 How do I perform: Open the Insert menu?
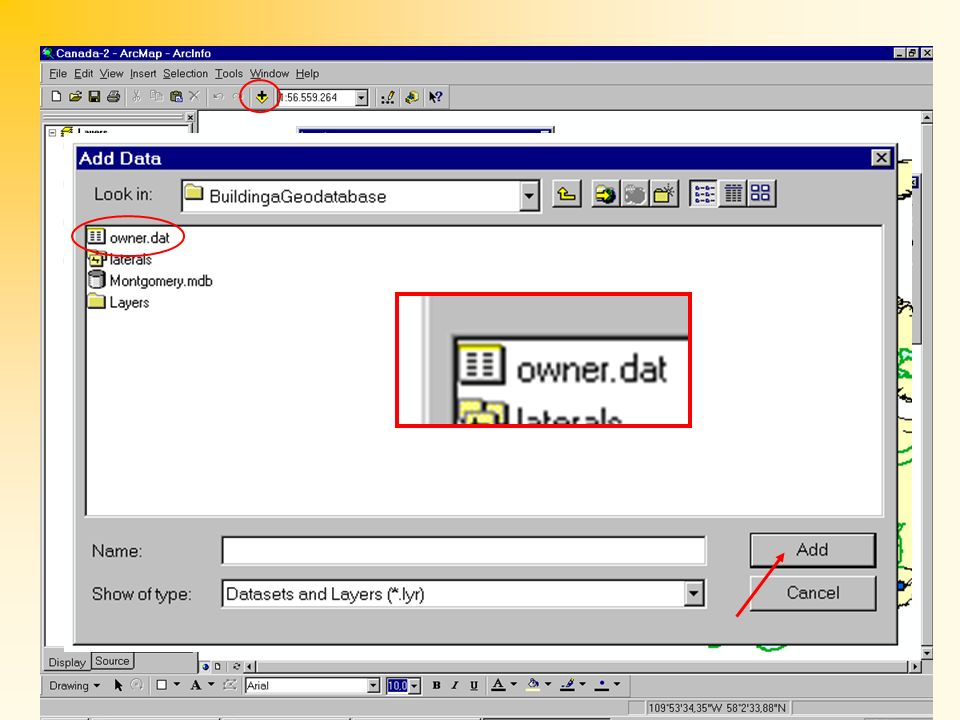143,73
